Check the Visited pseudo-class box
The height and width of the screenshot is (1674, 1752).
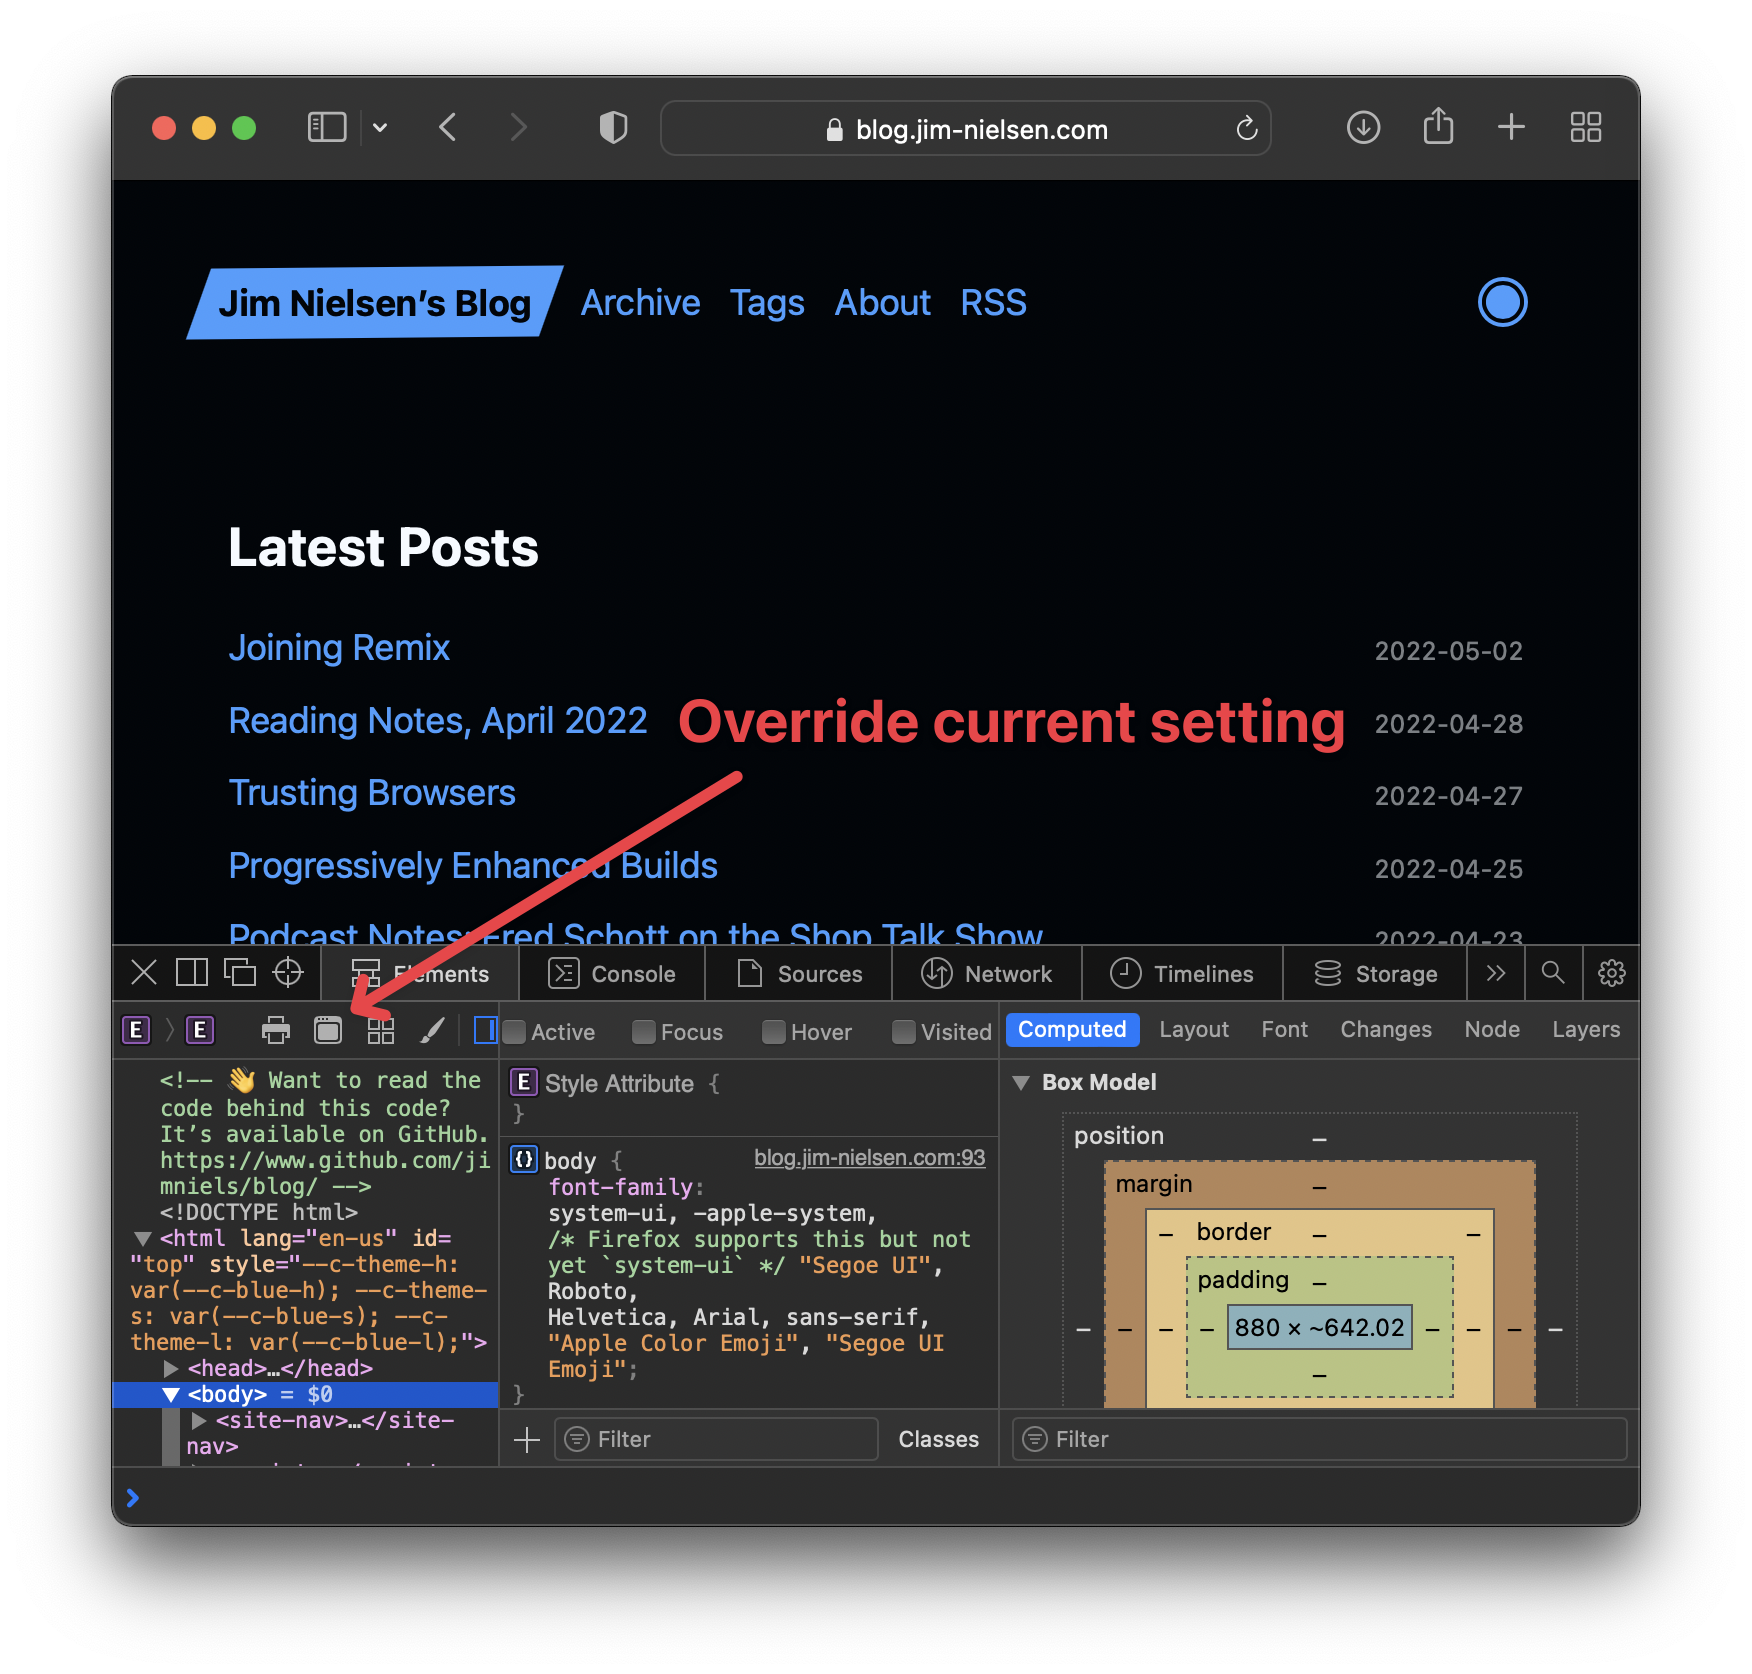point(904,1032)
